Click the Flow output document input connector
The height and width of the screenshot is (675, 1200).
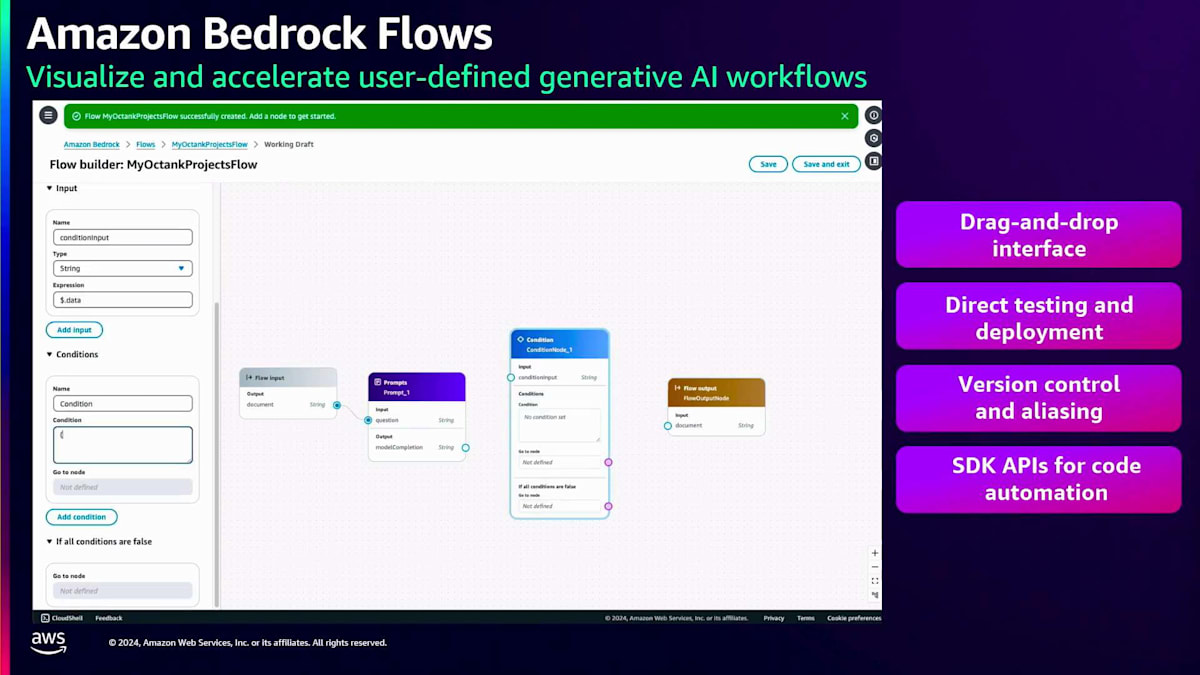click(668, 425)
